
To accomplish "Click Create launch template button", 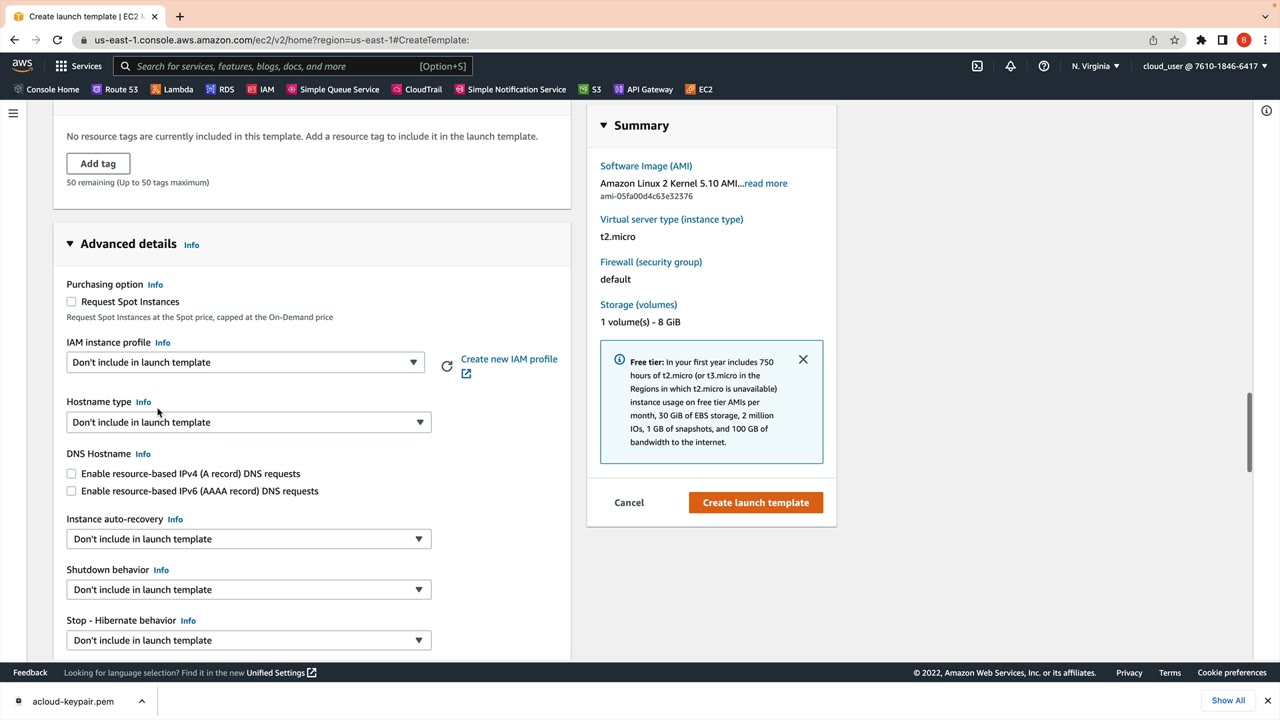I will (756, 502).
